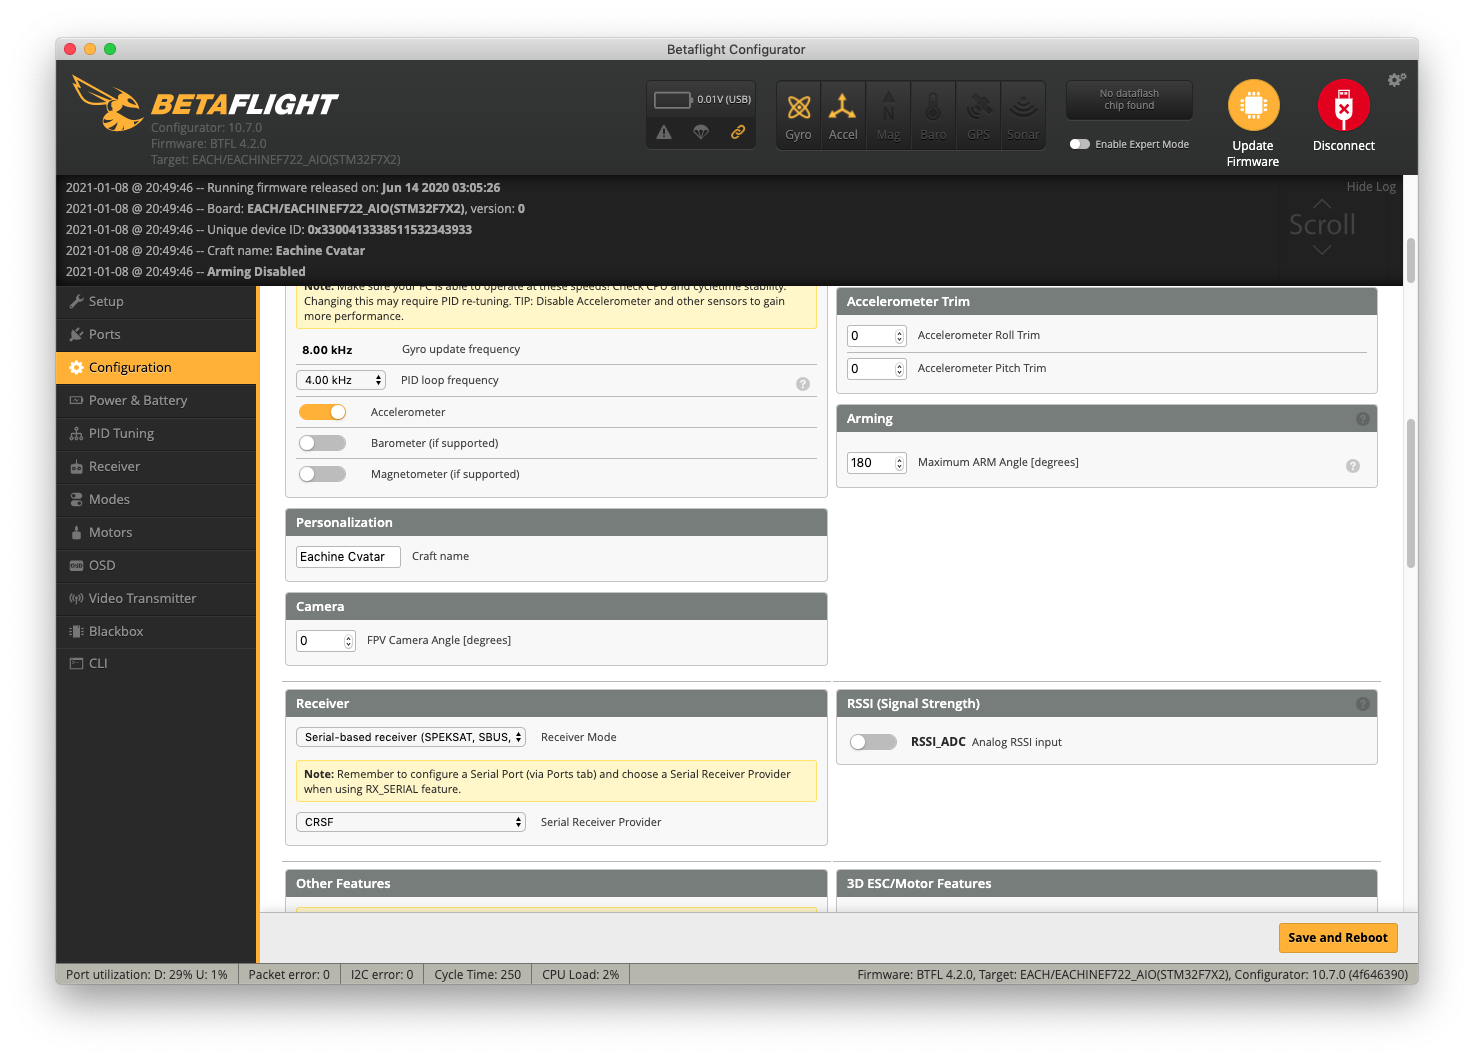Open the Video Transmitter tab
The height and width of the screenshot is (1058, 1474).
click(156, 599)
